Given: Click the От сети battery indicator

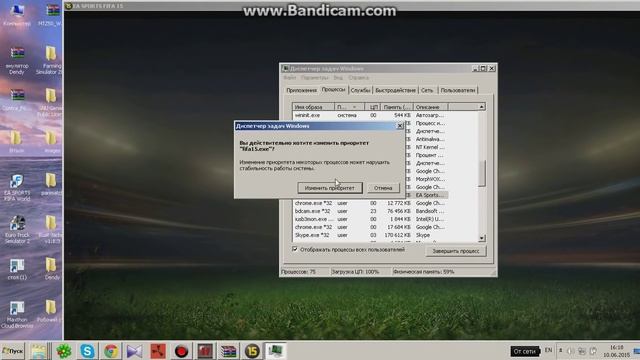Looking at the screenshot, I should 524,351.
